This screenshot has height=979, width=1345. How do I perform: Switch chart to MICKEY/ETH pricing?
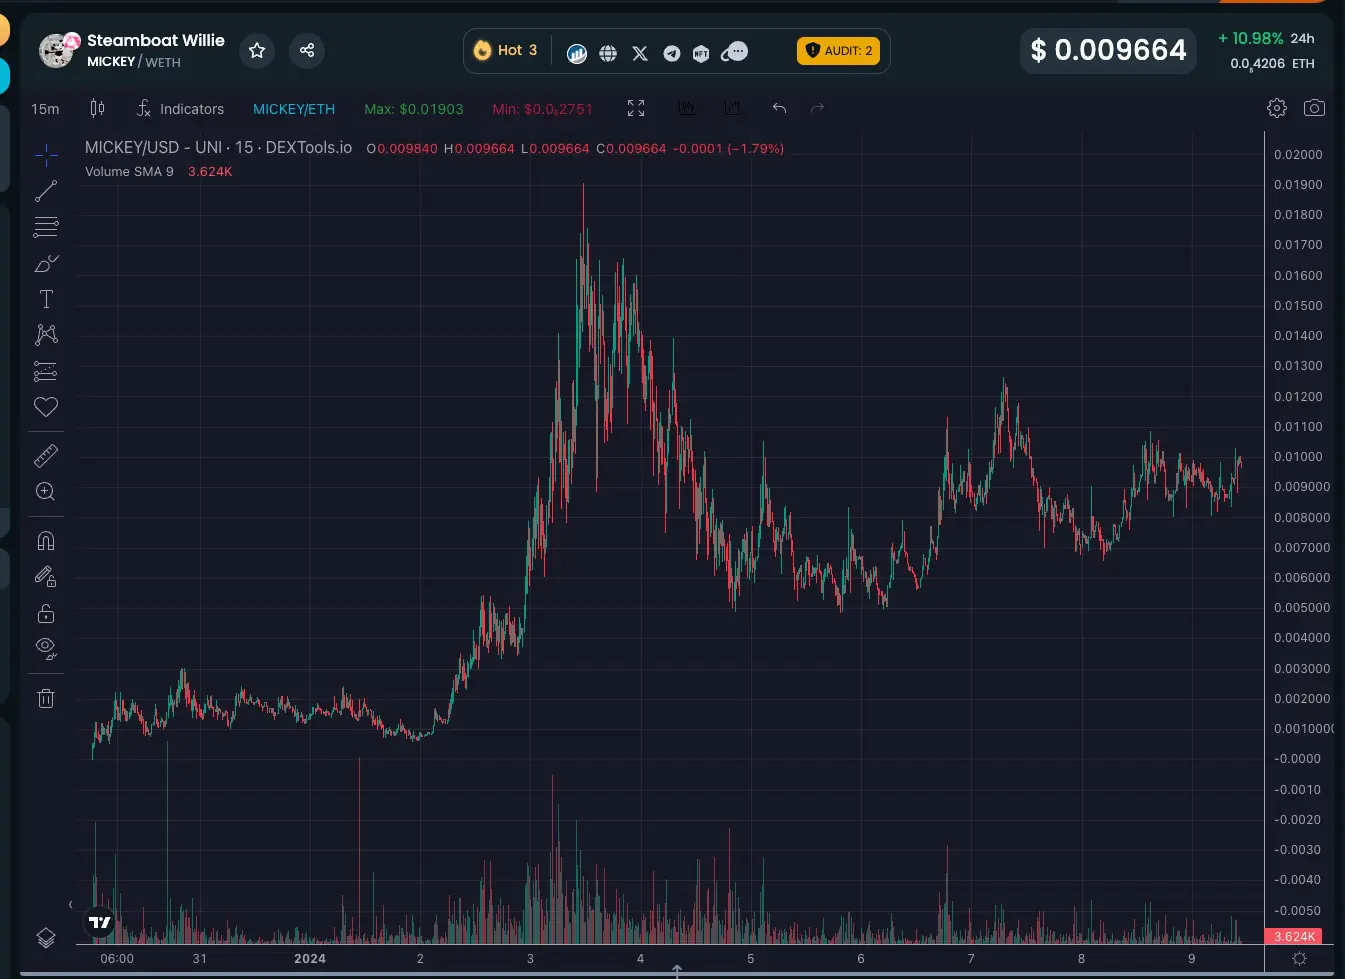click(x=294, y=109)
